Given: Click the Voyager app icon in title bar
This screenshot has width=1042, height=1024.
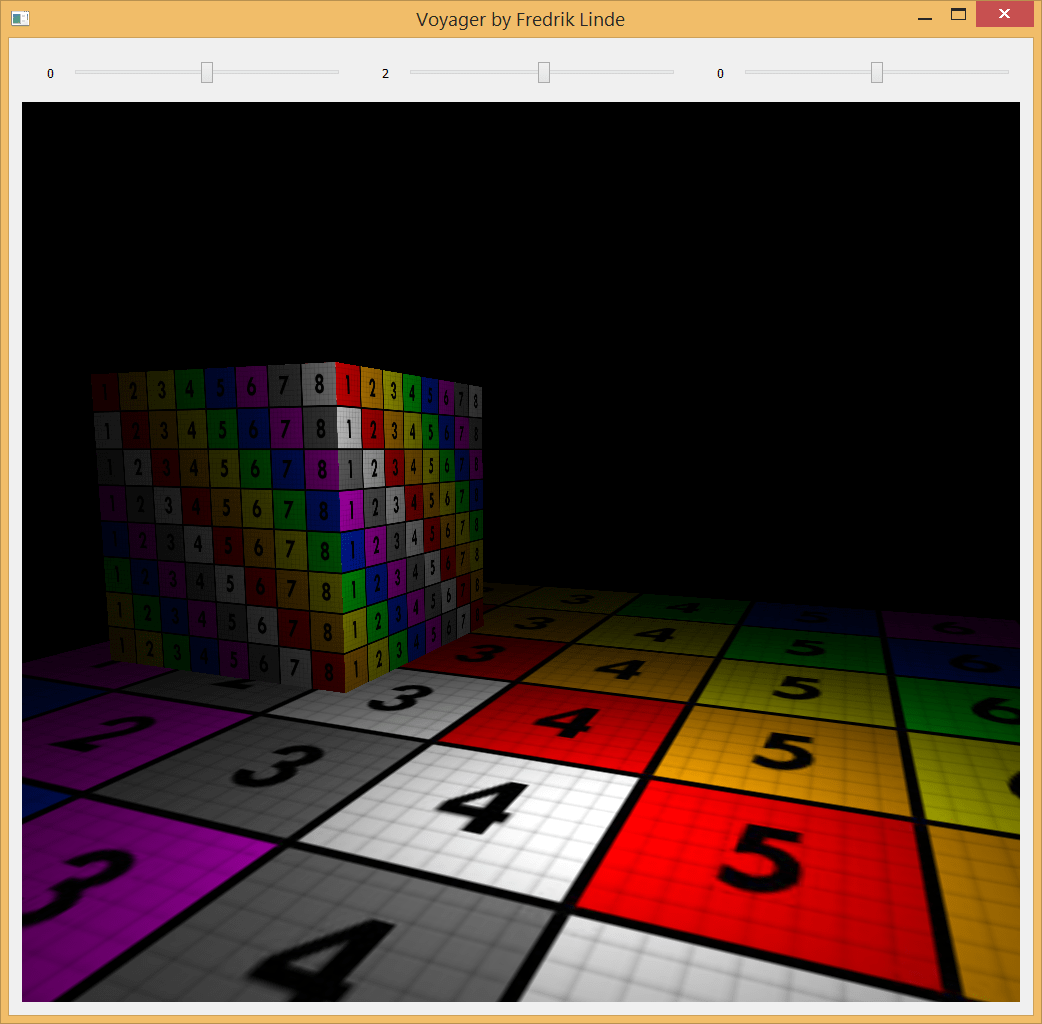Looking at the screenshot, I should (x=20, y=18).
